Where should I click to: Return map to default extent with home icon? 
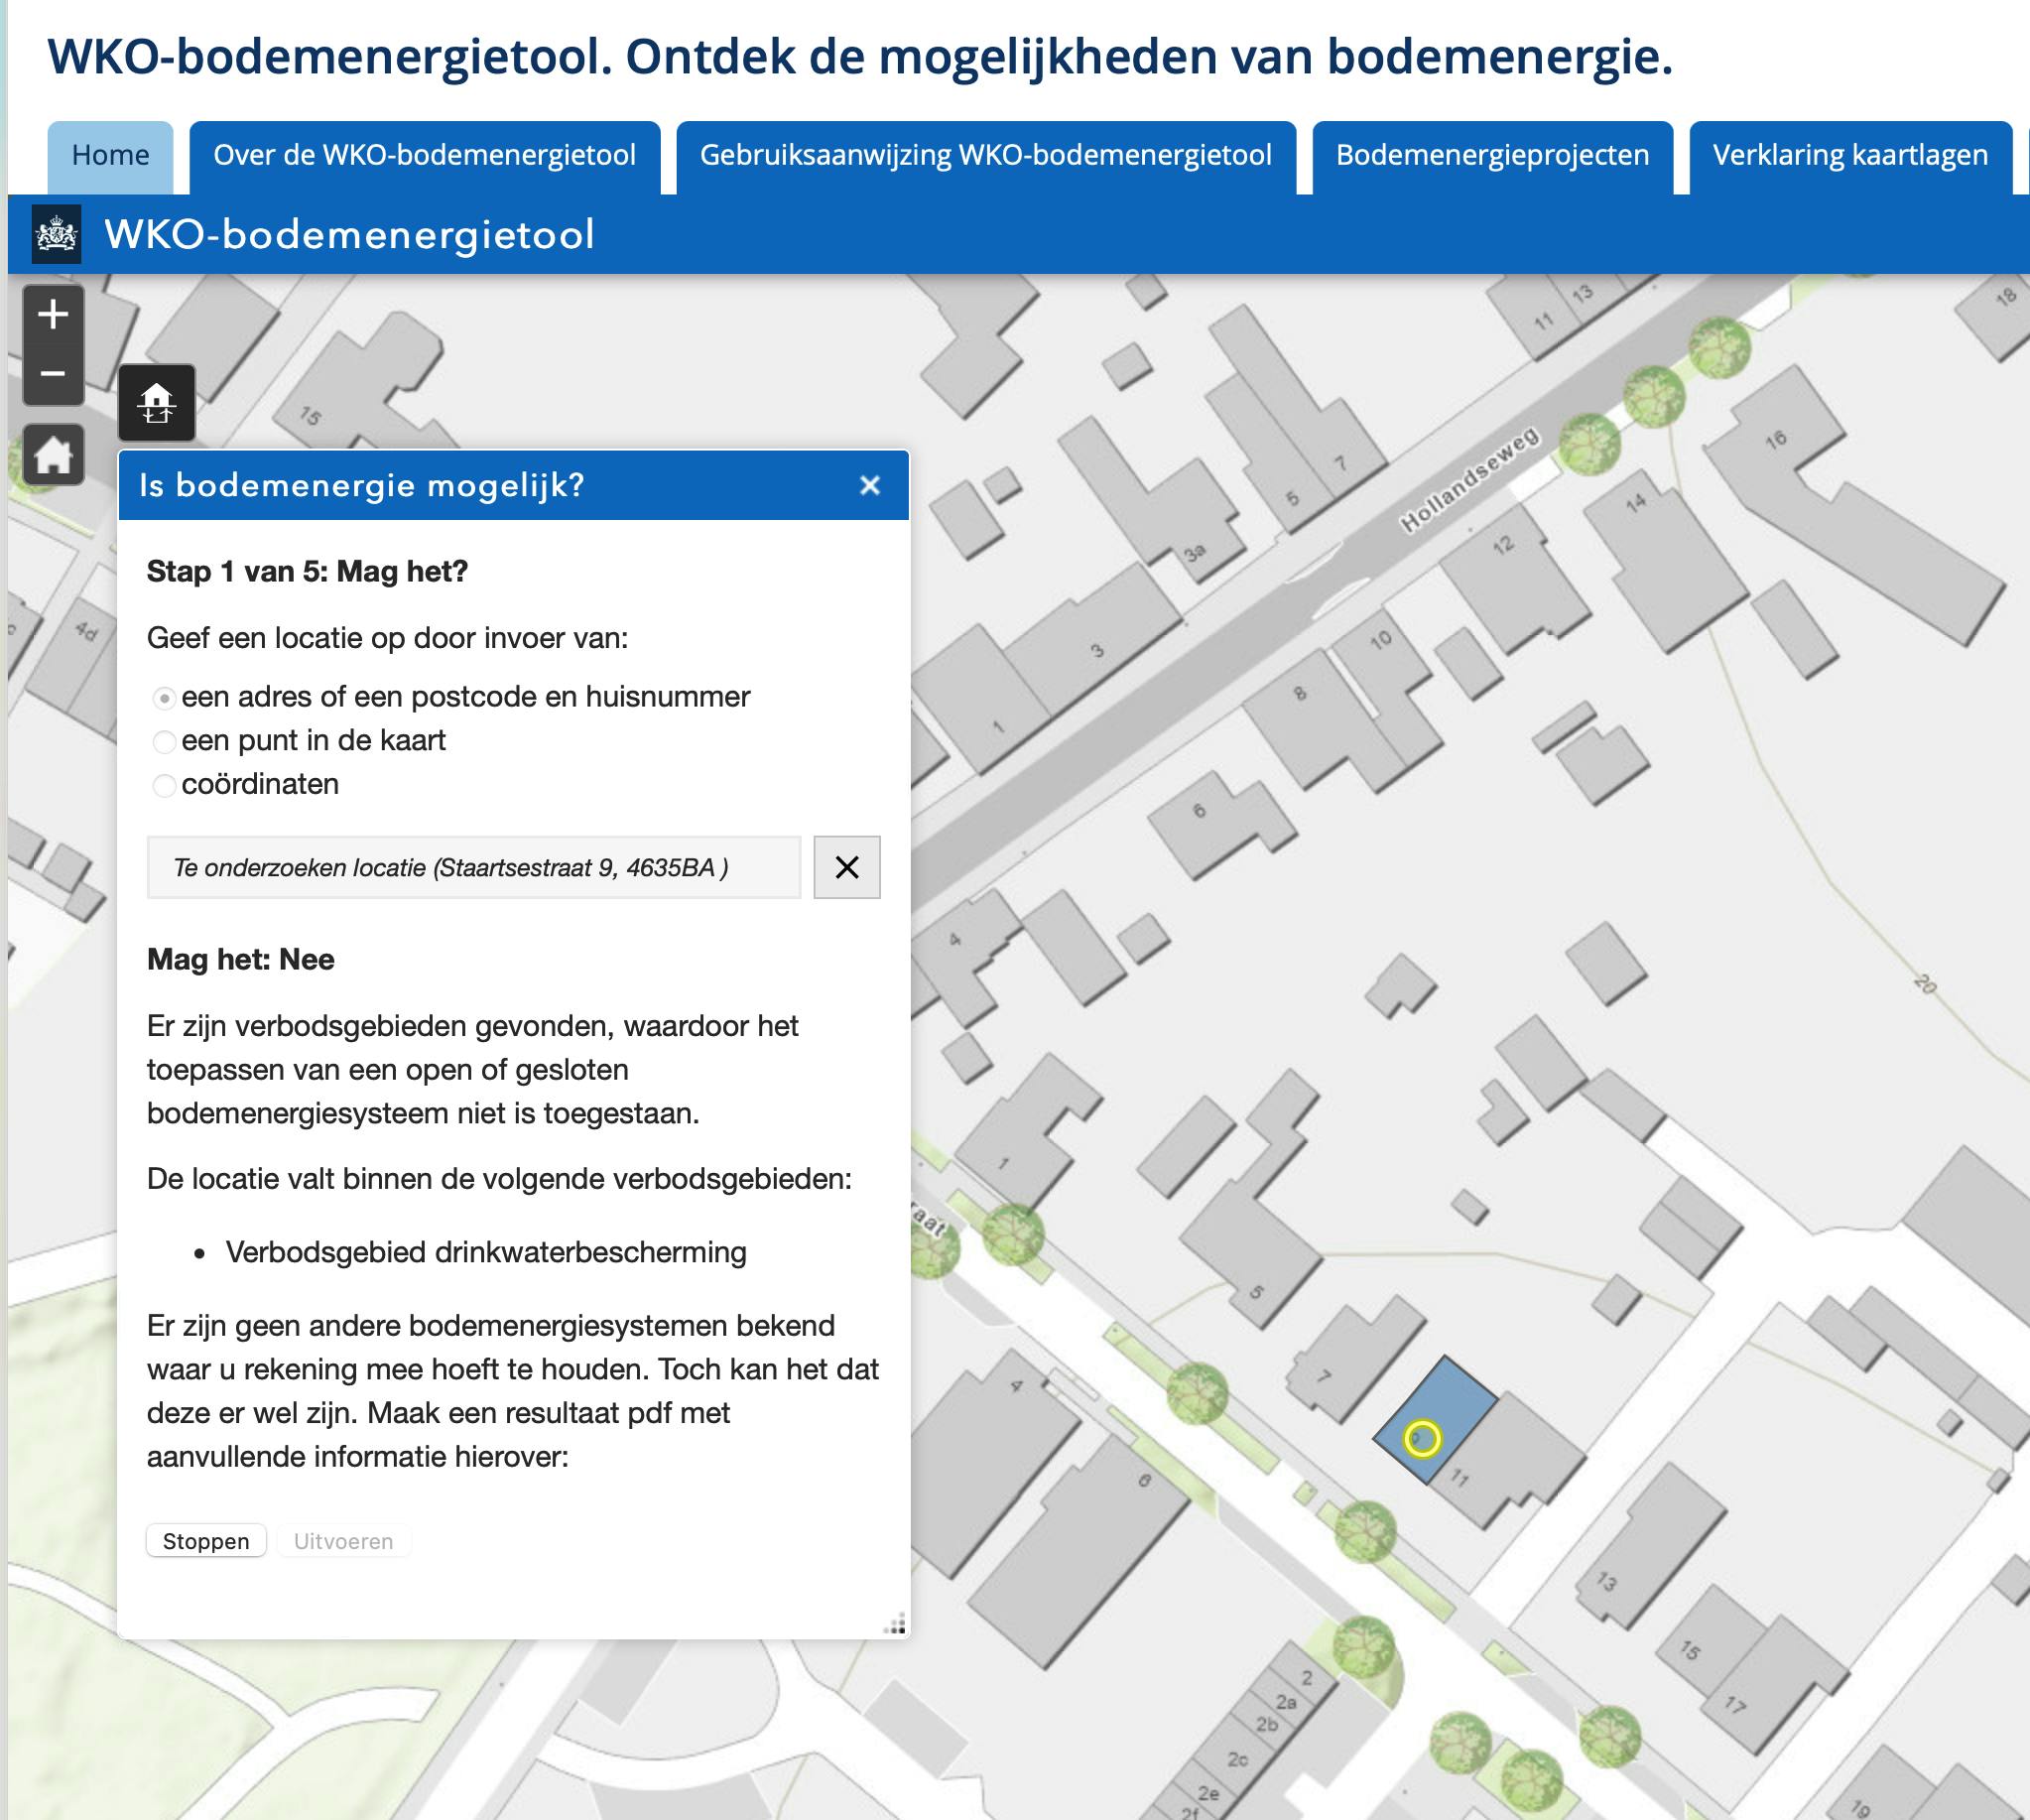pyautogui.click(x=53, y=460)
